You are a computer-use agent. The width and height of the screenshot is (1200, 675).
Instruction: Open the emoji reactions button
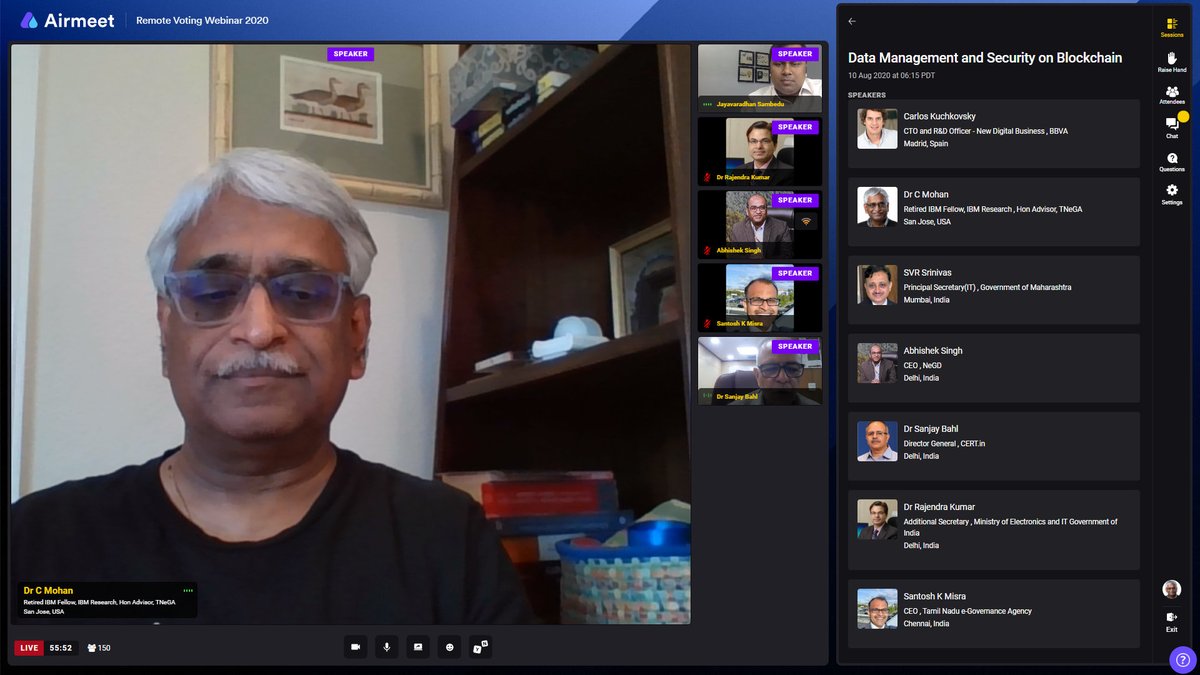pos(449,647)
